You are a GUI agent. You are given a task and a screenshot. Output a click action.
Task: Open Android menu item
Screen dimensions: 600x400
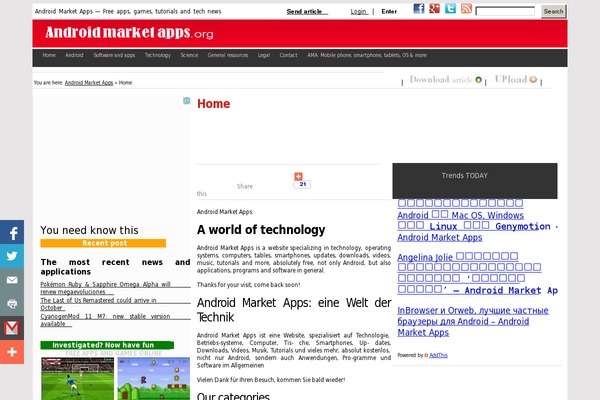pos(74,55)
